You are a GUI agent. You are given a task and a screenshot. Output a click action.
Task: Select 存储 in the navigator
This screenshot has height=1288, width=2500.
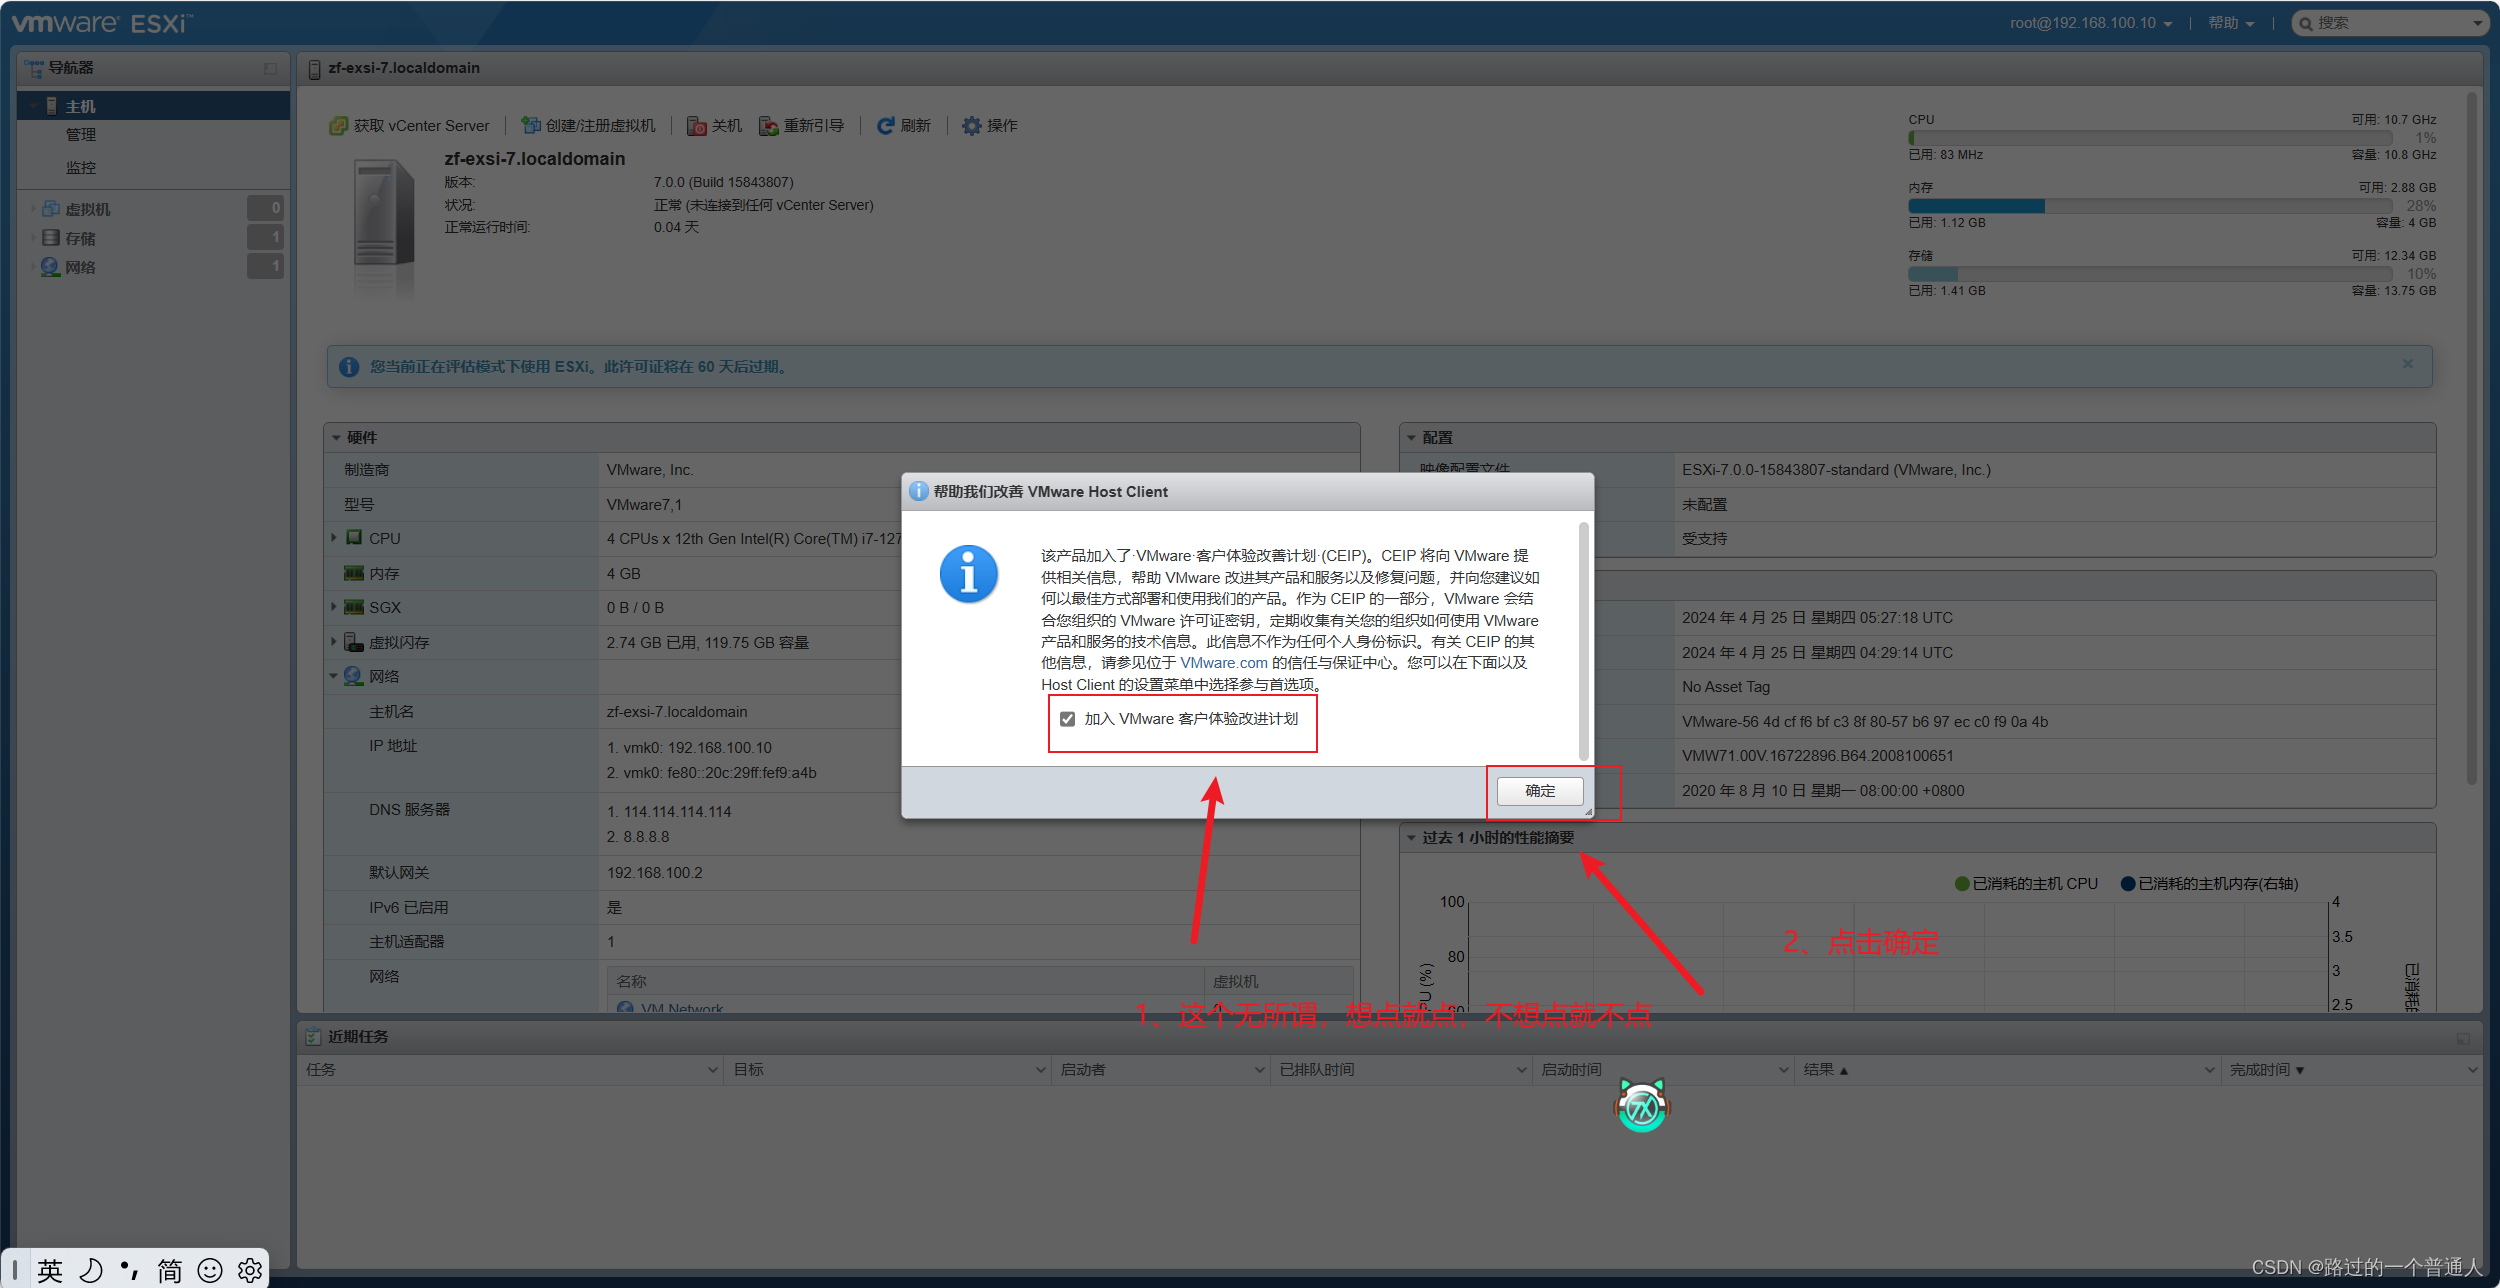pyautogui.click(x=81, y=238)
